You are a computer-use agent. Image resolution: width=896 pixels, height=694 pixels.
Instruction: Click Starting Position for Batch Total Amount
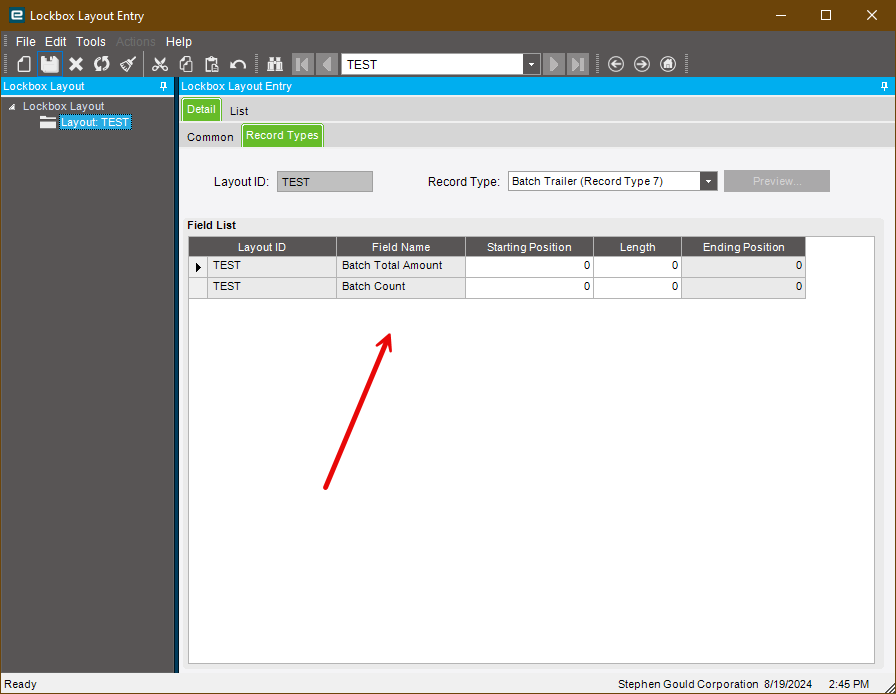(x=529, y=266)
